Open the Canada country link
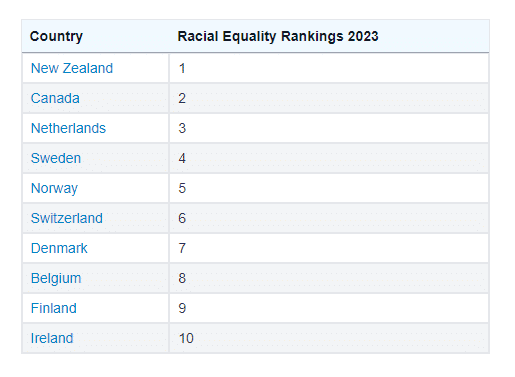Screen dimensions: 515x377 [55, 98]
